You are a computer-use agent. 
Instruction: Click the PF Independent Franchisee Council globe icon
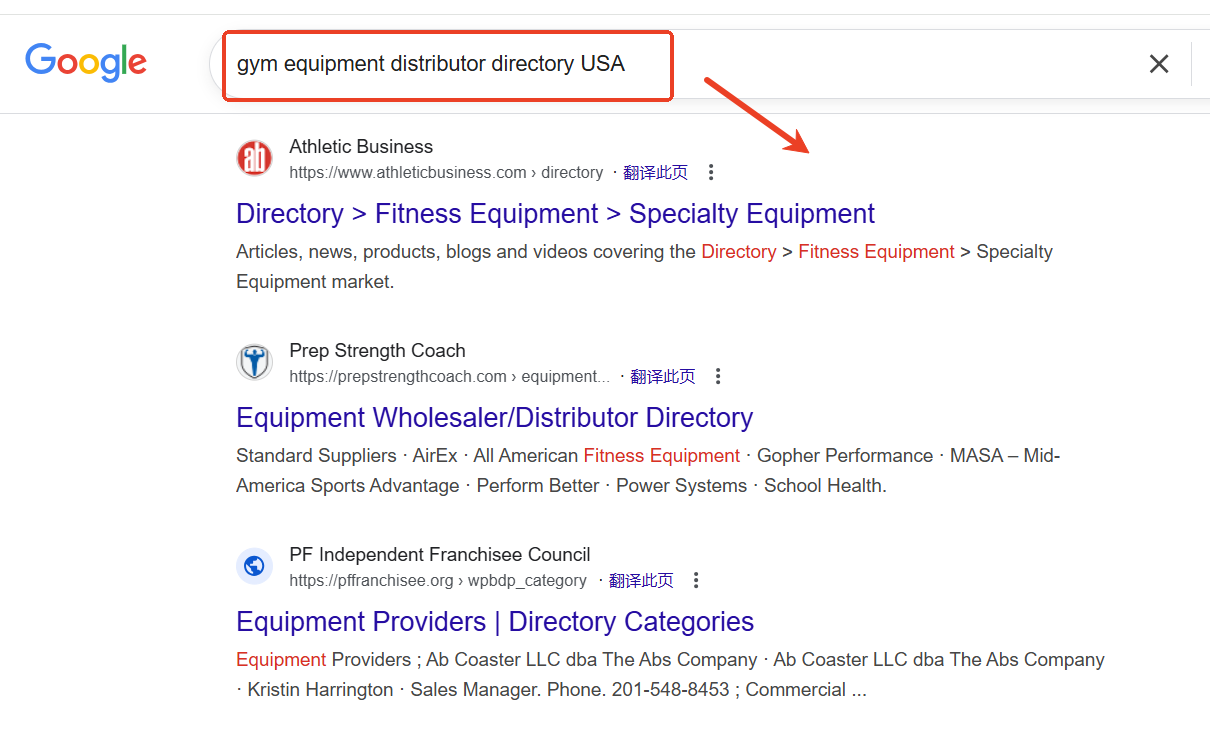click(x=254, y=566)
